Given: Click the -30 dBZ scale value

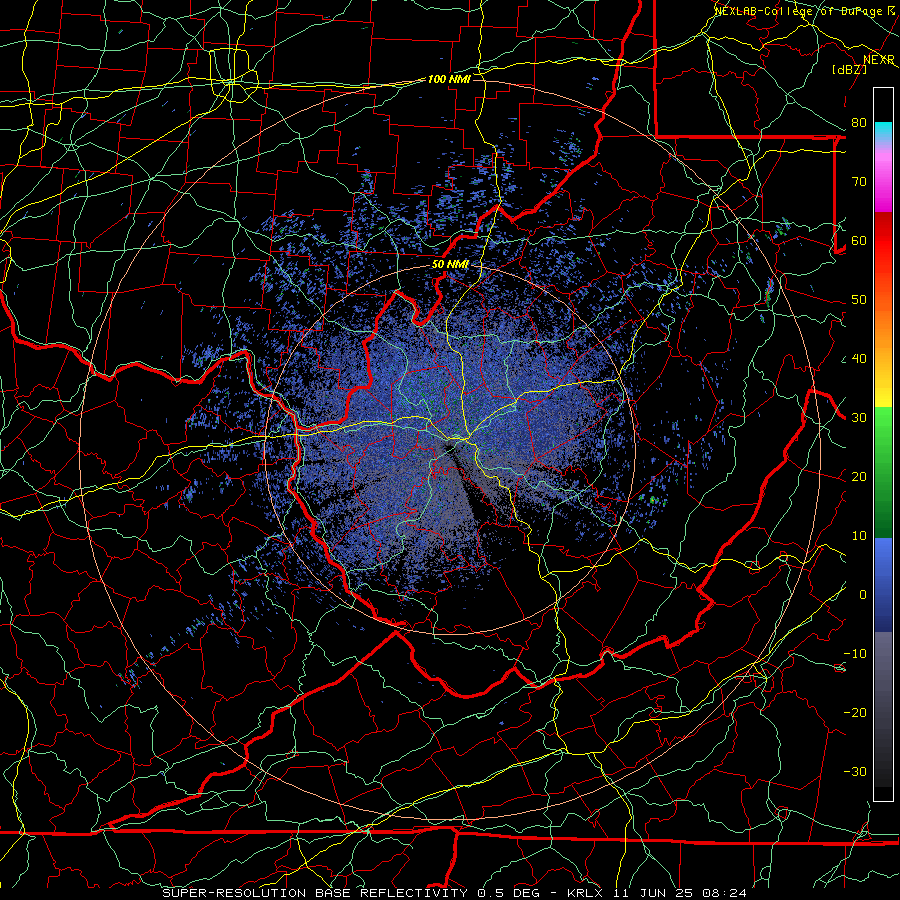Looking at the screenshot, I should [855, 772].
